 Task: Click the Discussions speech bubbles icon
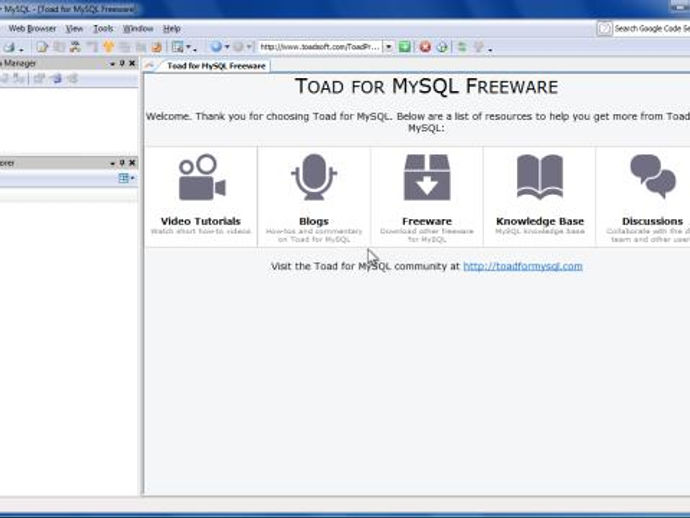click(653, 176)
